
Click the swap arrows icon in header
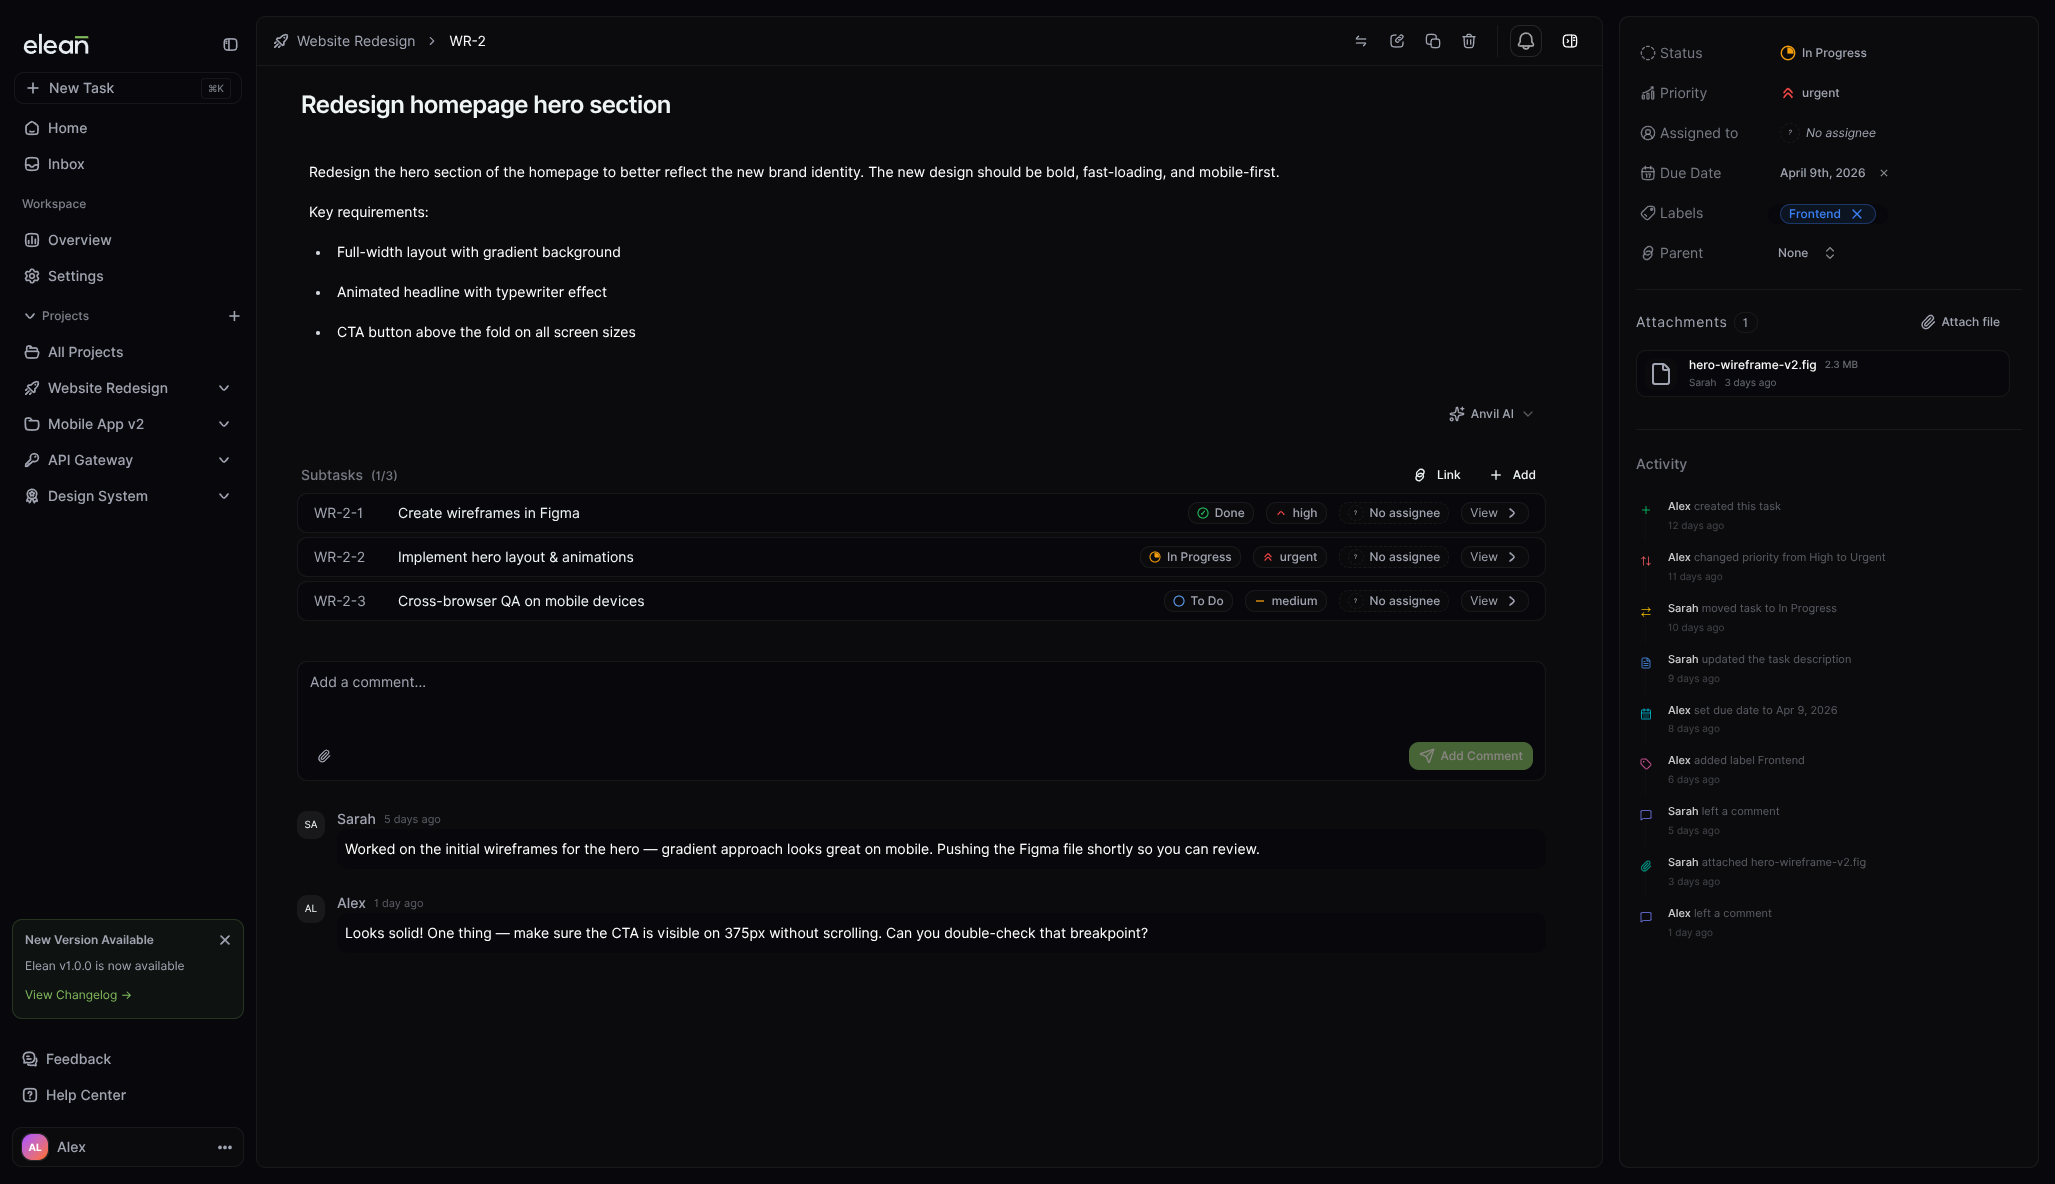click(1360, 41)
